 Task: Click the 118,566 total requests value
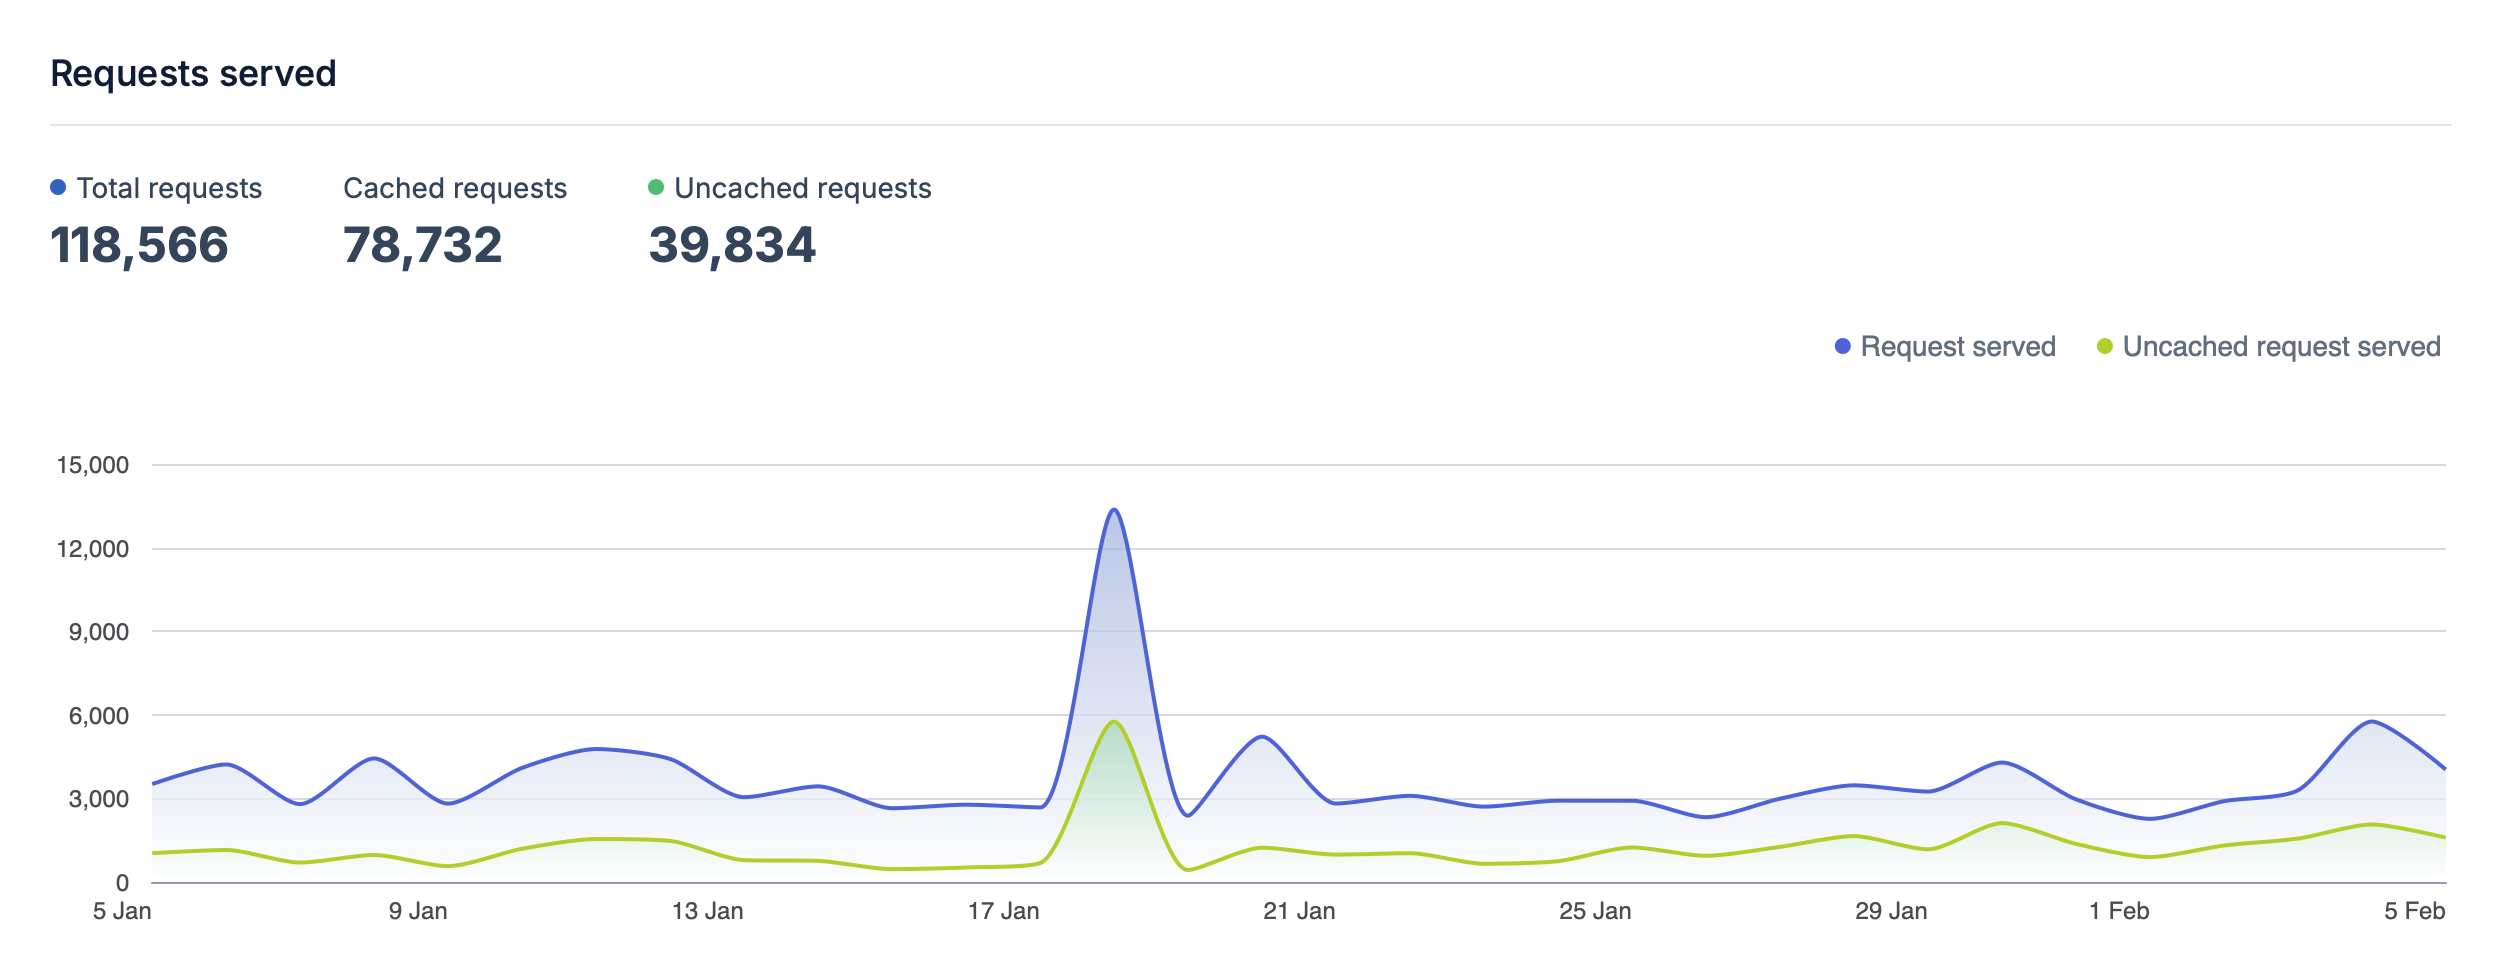tap(139, 245)
